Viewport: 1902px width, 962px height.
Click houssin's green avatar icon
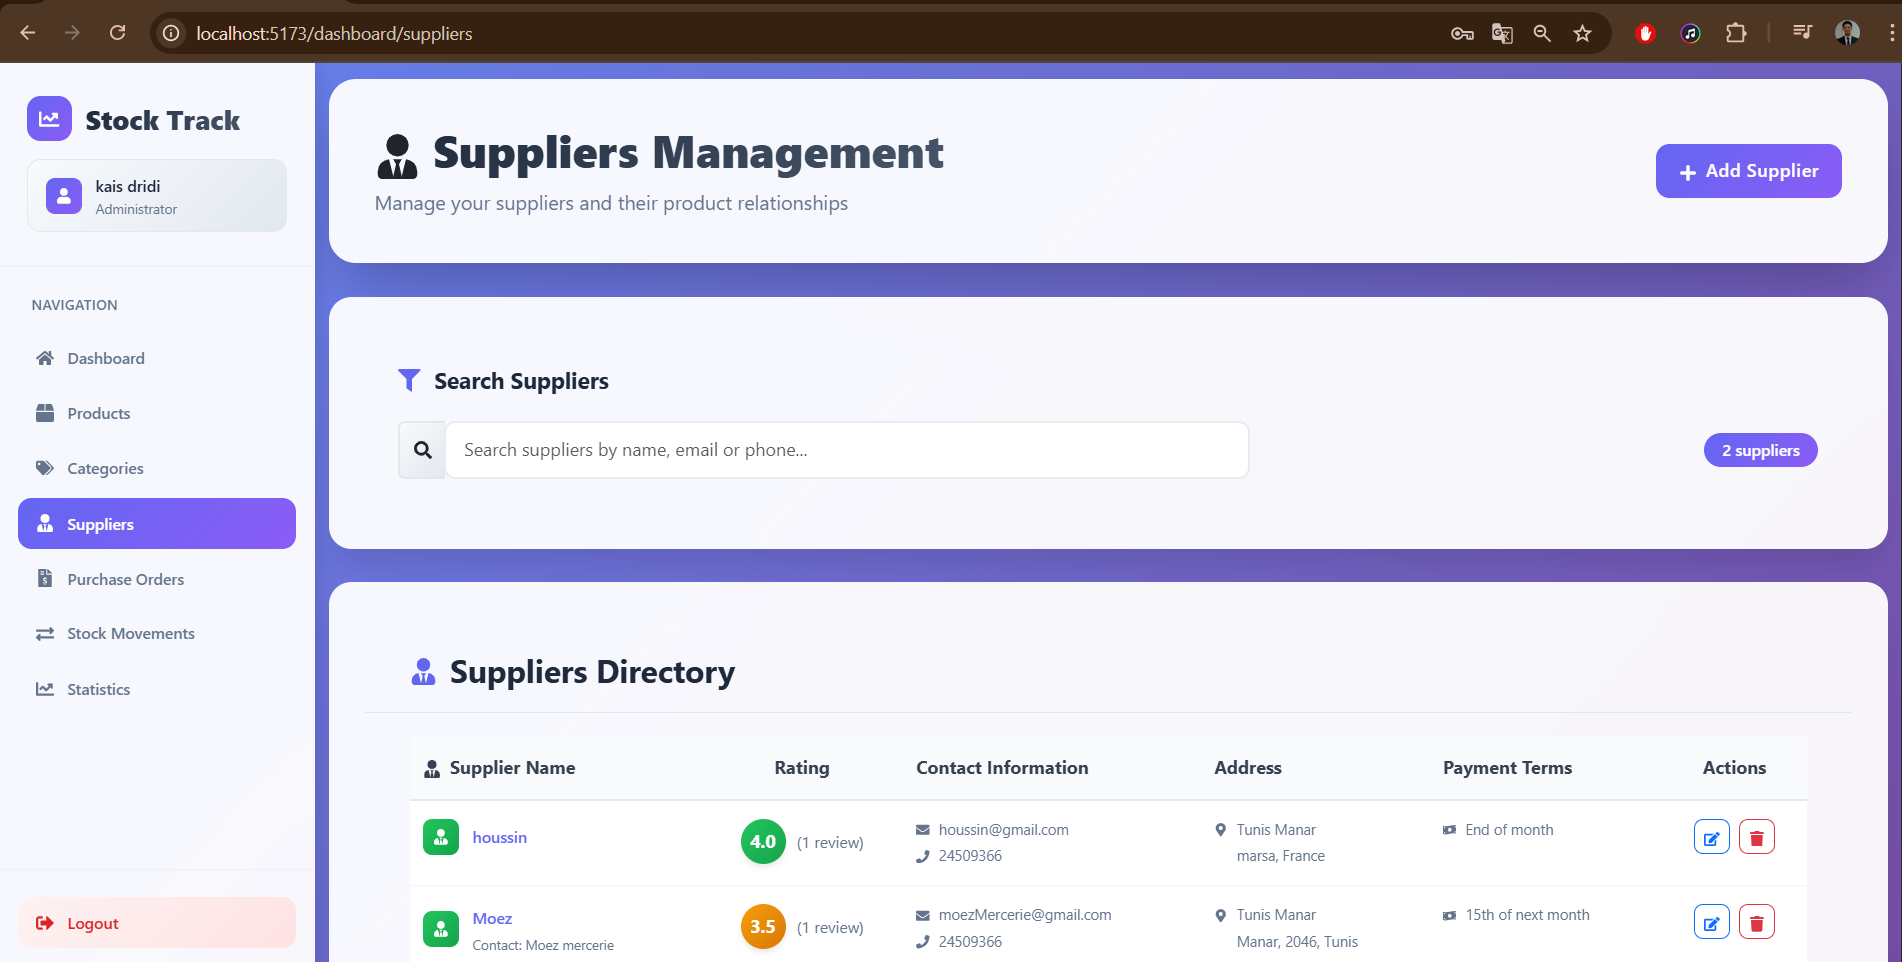click(x=441, y=837)
